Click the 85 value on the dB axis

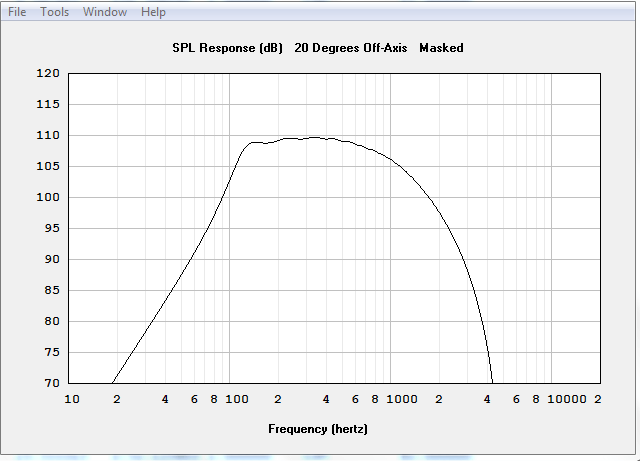pos(52,290)
